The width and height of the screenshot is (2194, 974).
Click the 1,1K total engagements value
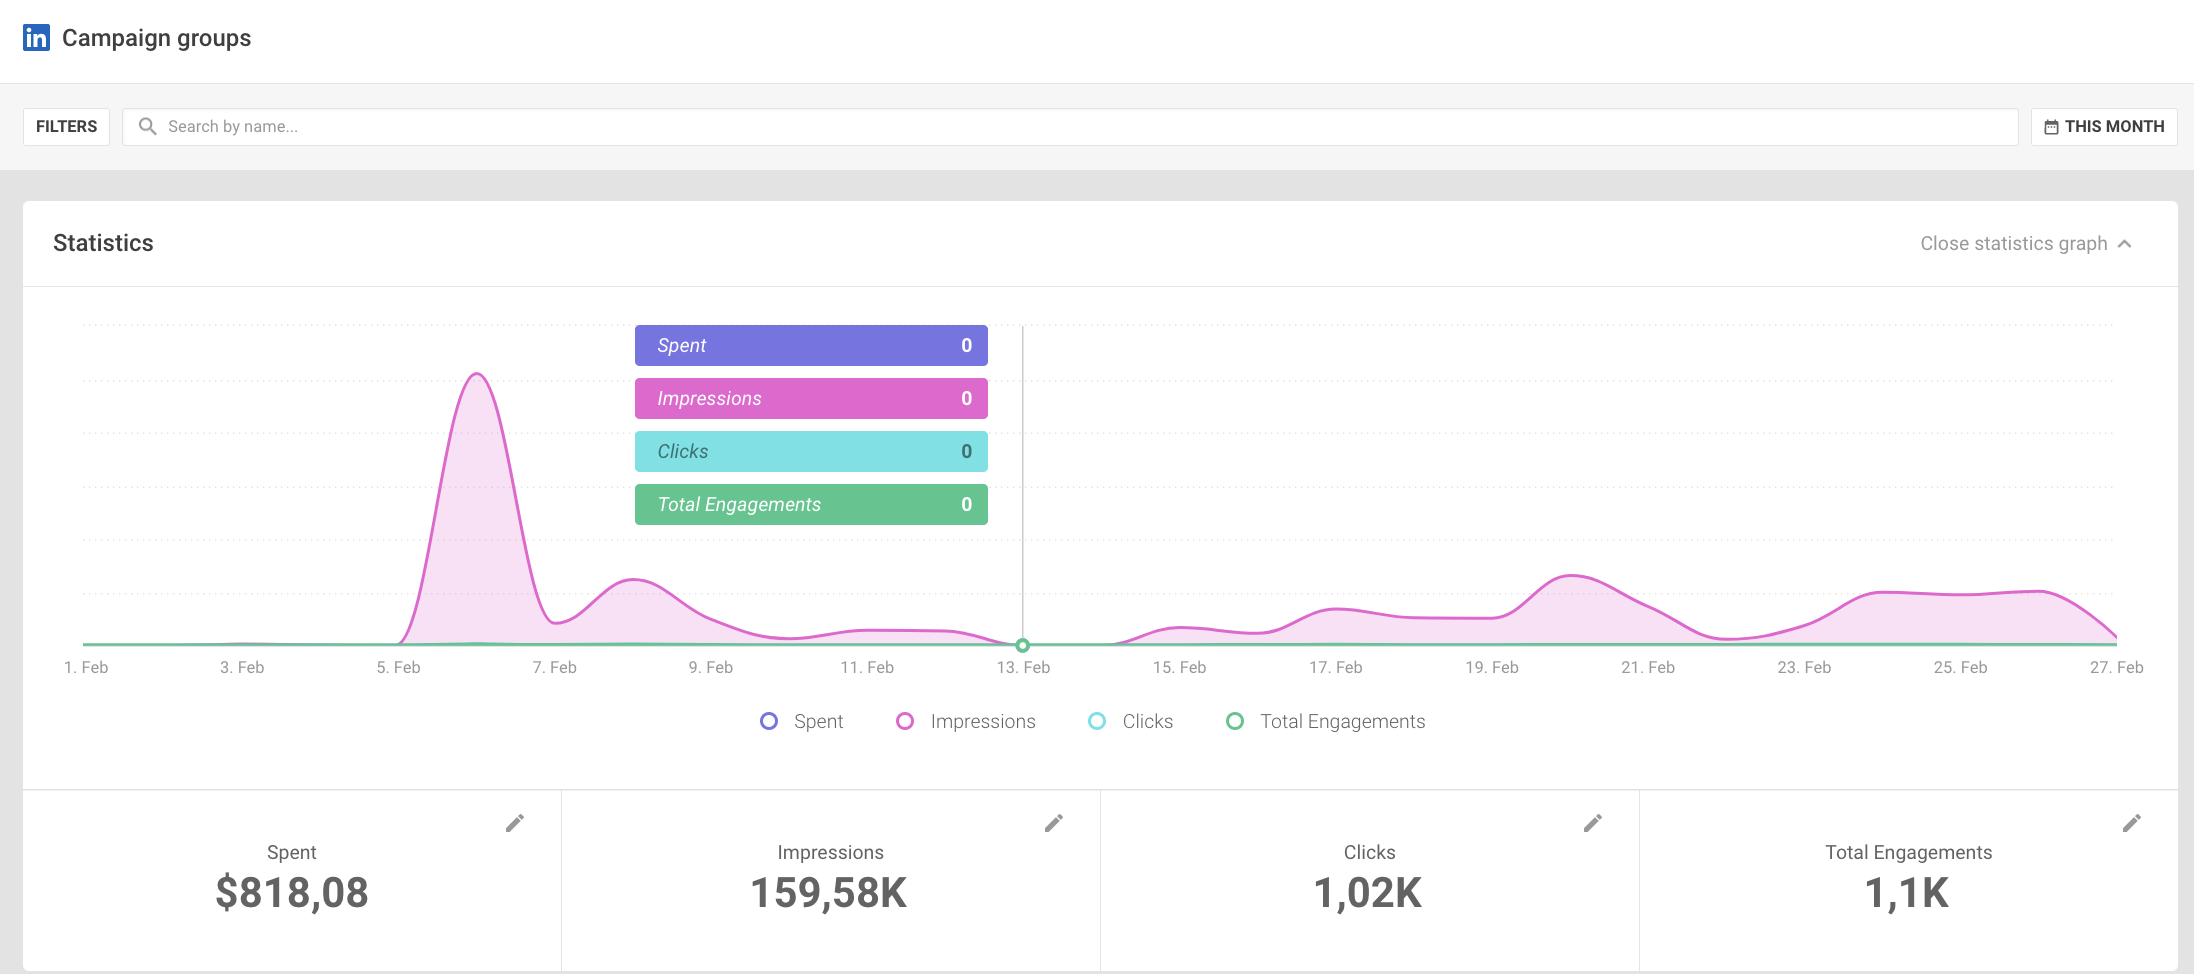[1907, 892]
